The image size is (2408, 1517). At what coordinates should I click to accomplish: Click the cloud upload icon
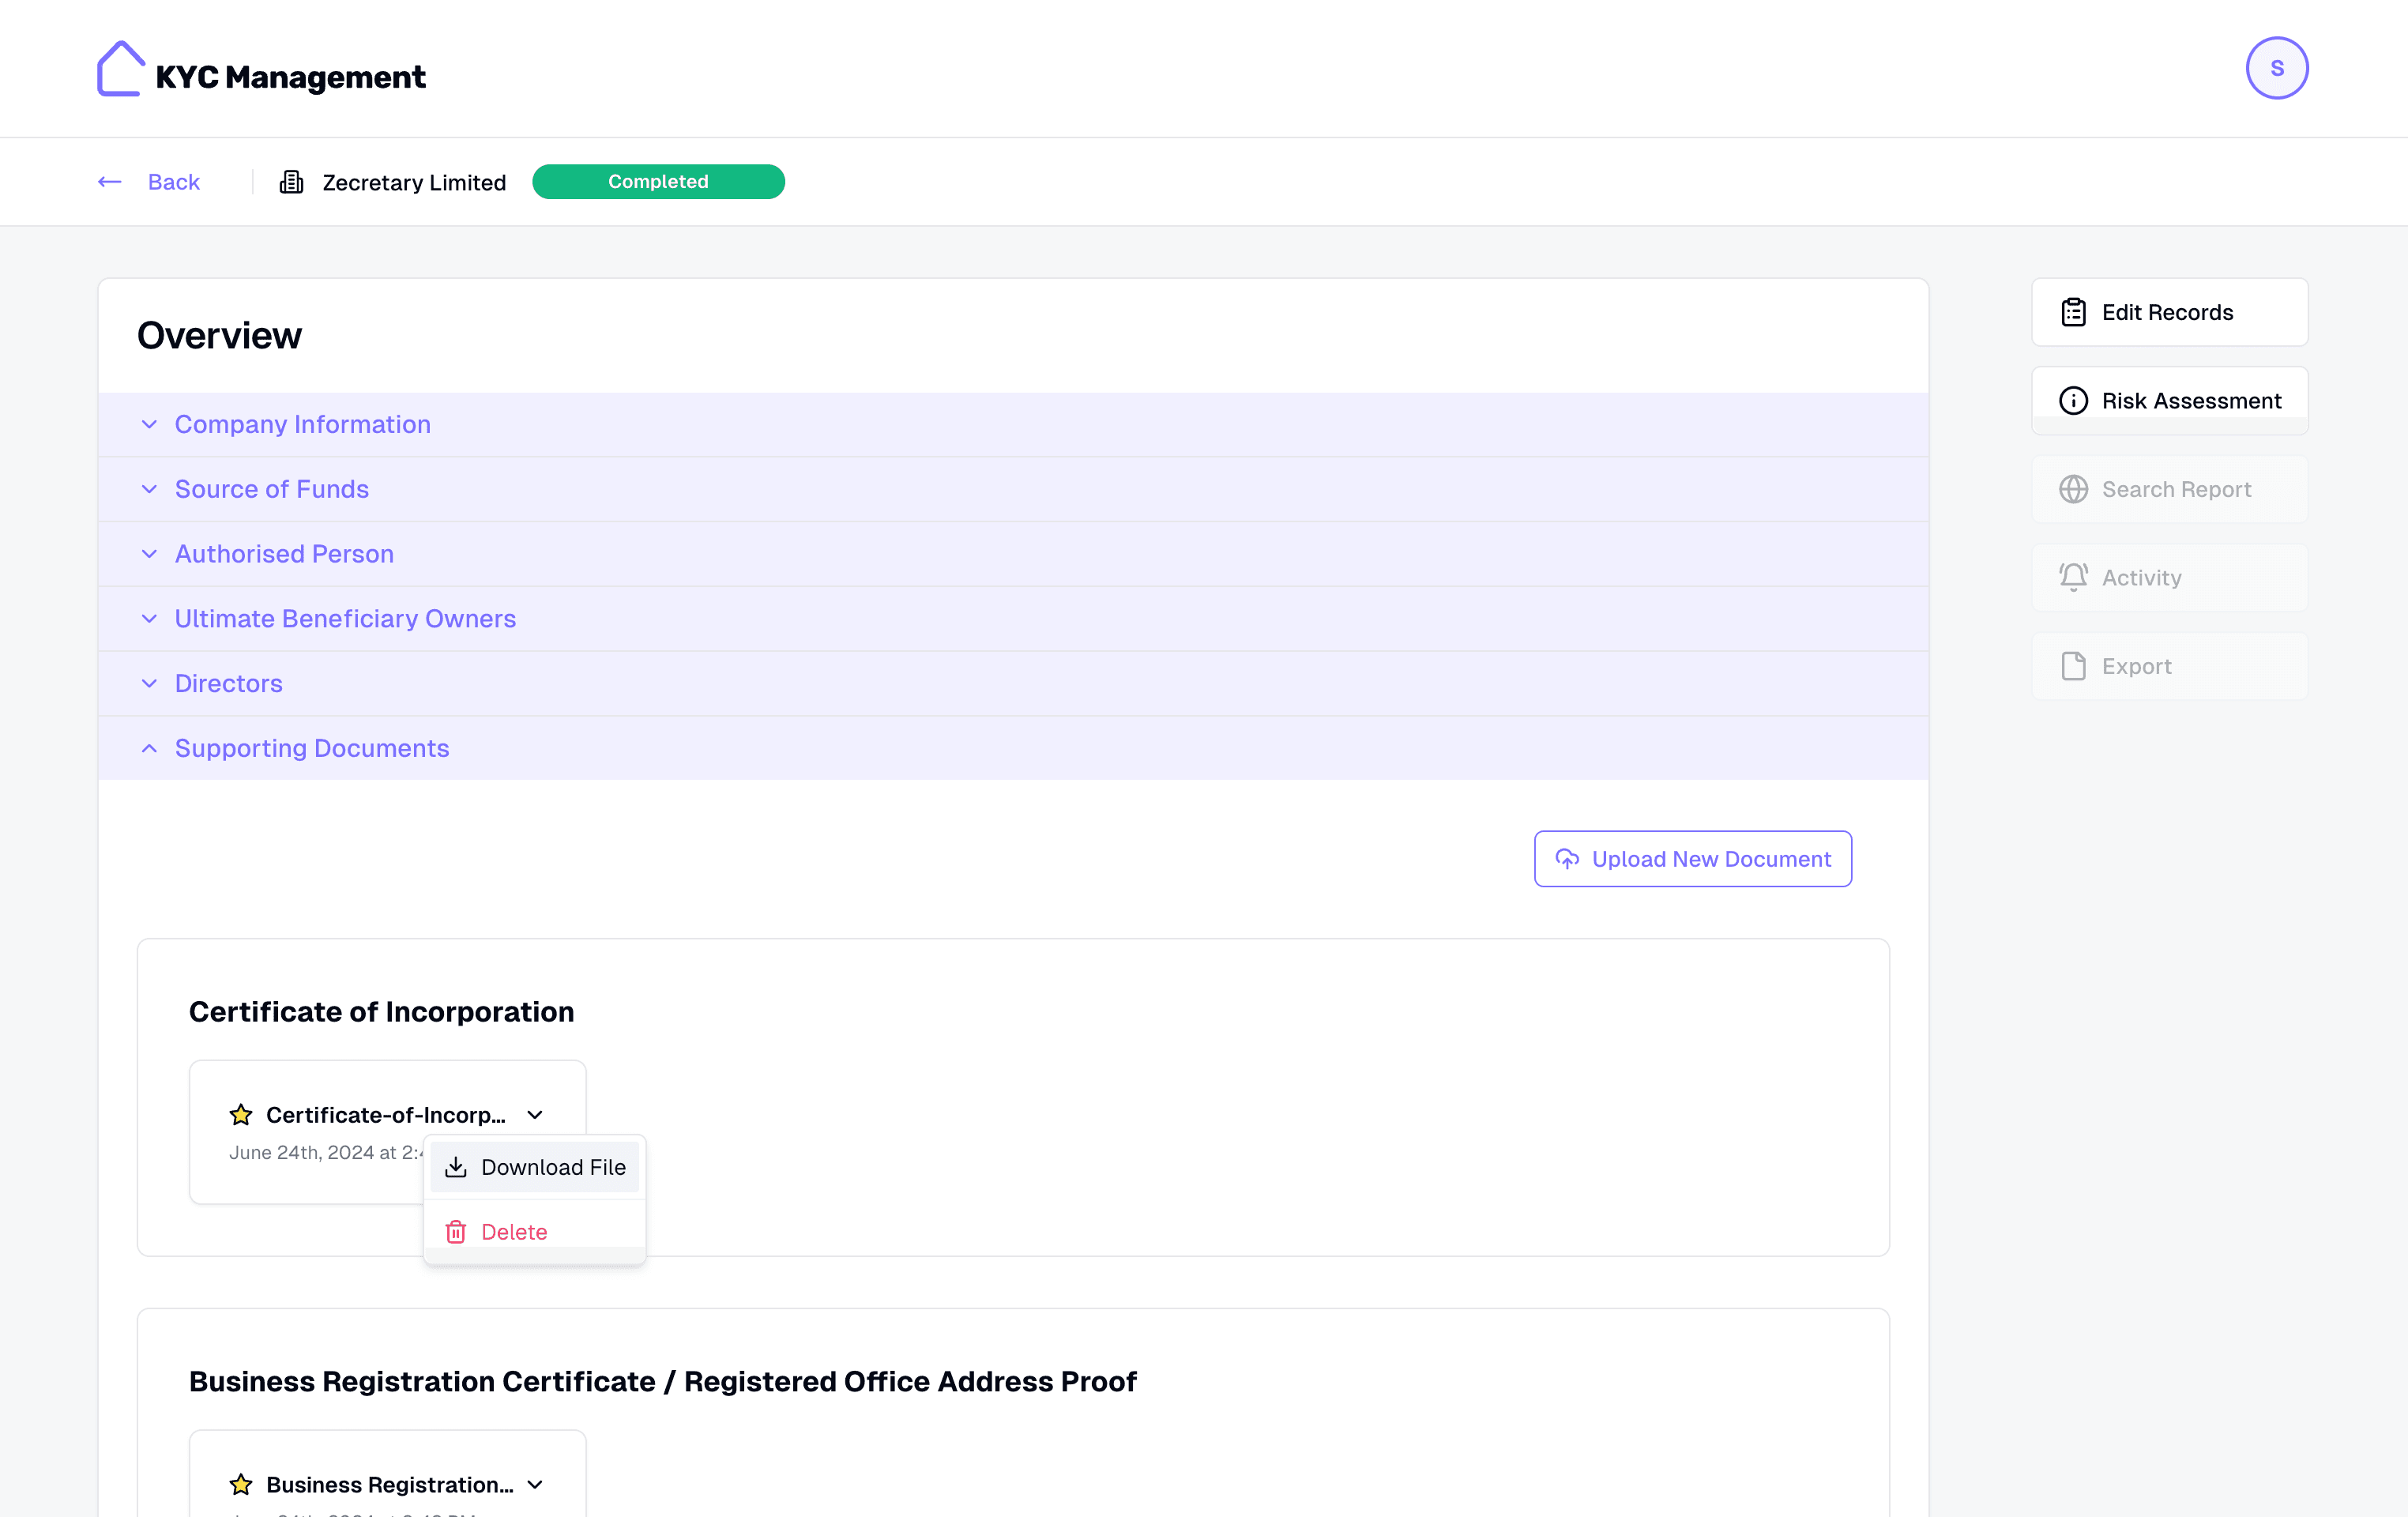1567,859
